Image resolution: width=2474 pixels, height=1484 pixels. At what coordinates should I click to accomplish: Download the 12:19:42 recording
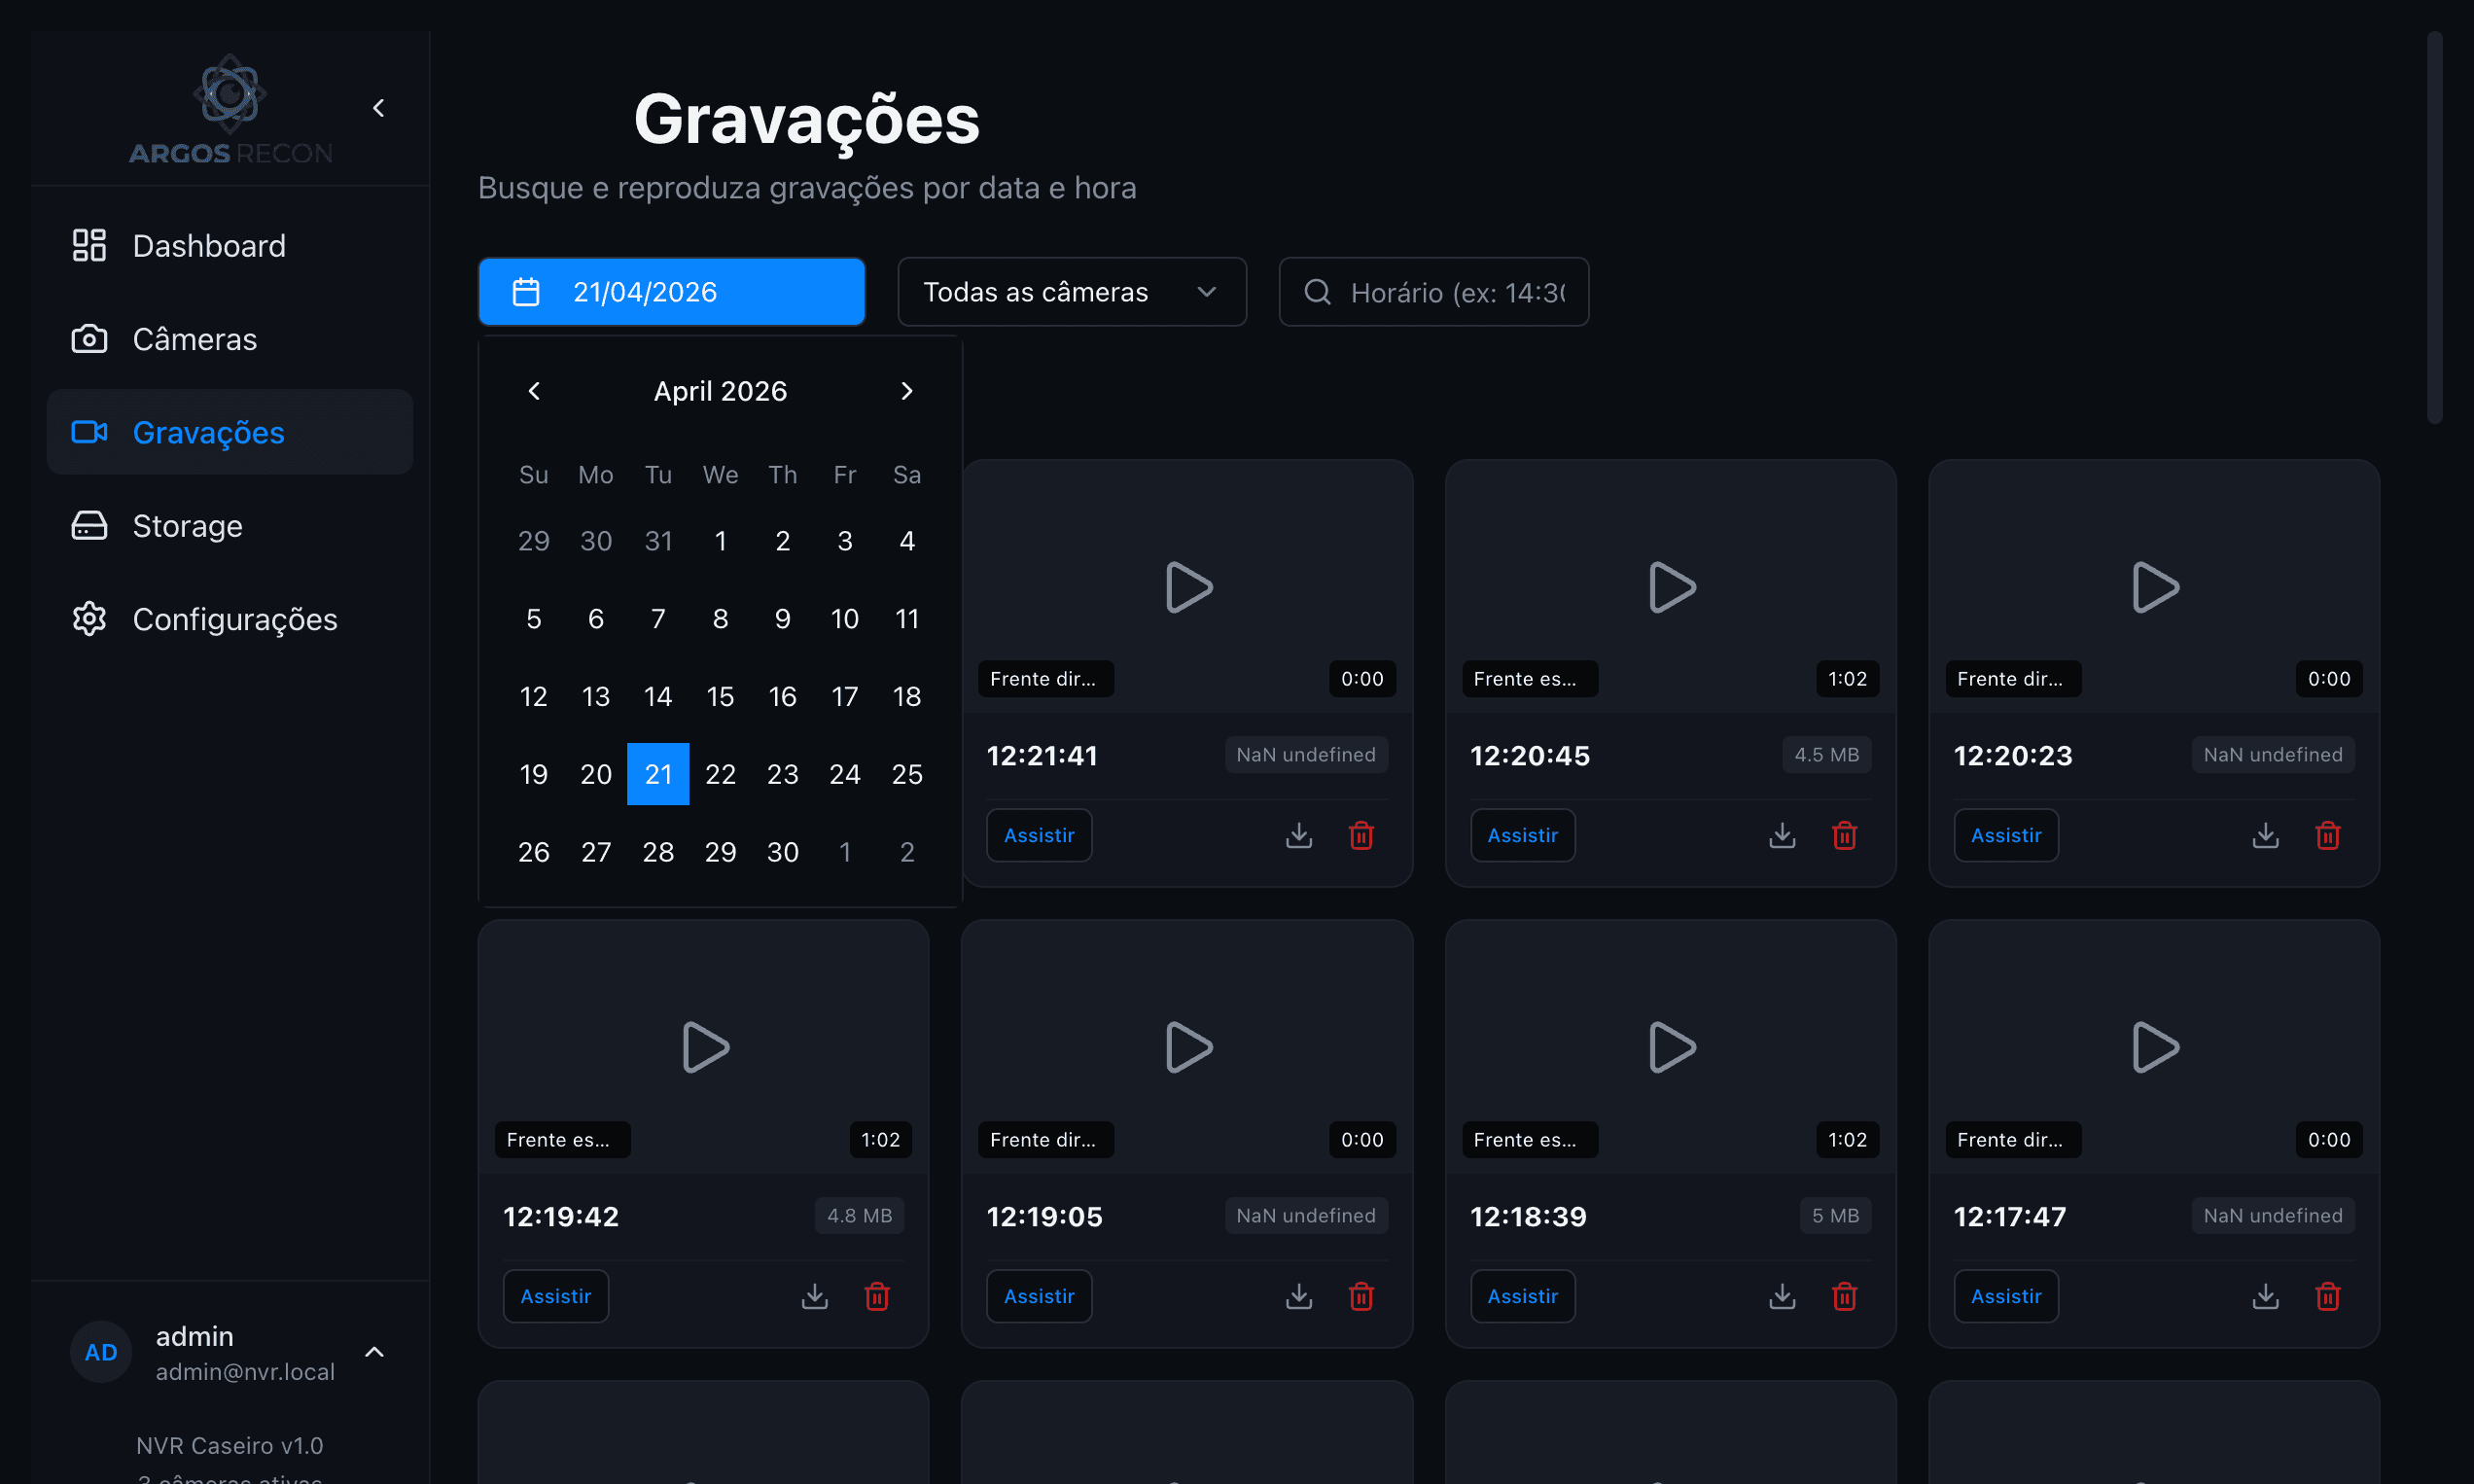tap(815, 1296)
